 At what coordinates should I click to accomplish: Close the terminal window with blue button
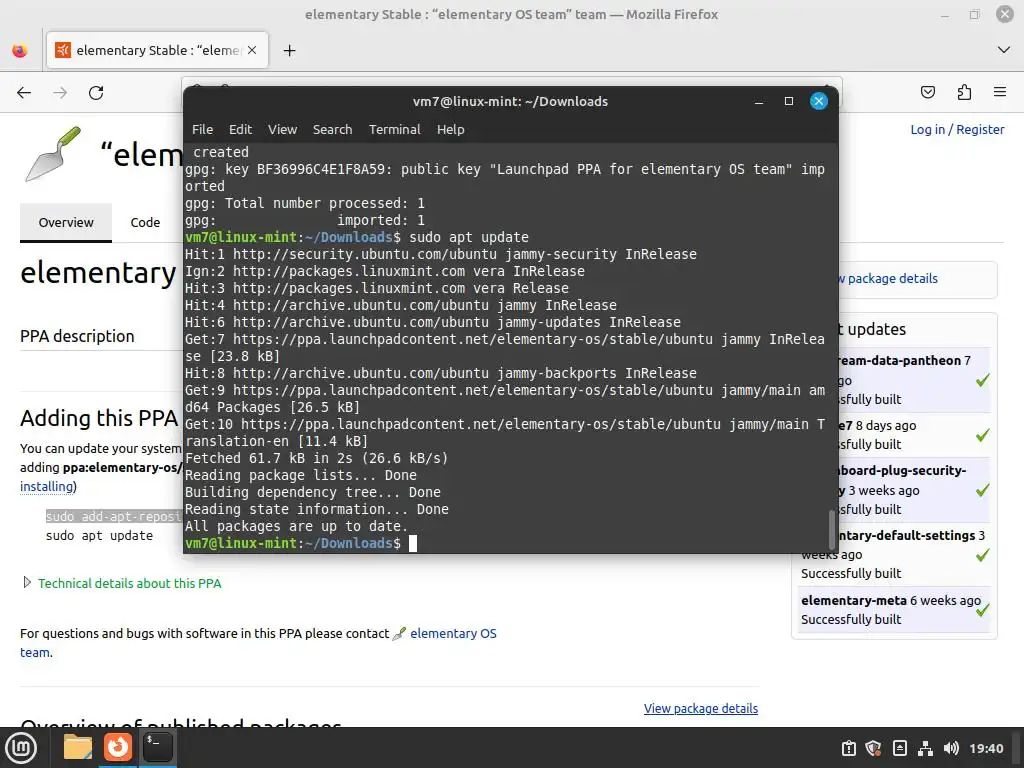click(819, 101)
